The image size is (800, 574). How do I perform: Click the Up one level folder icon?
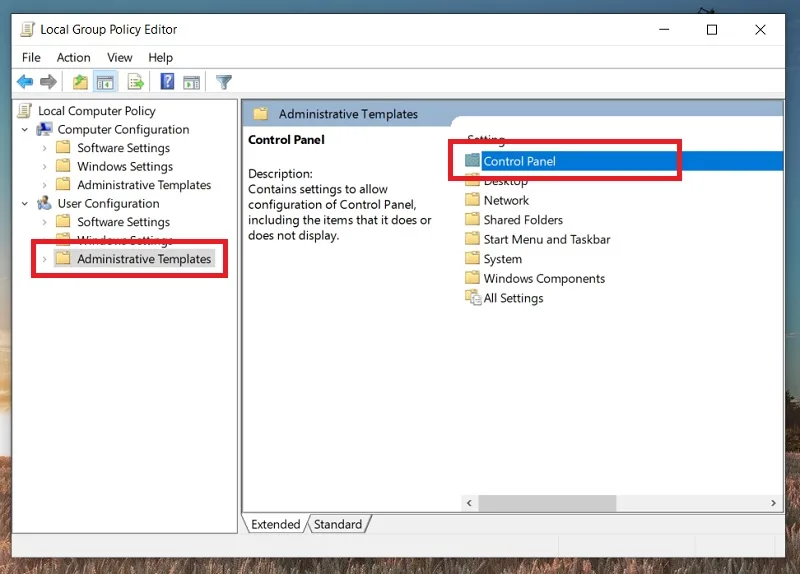(80, 82)
